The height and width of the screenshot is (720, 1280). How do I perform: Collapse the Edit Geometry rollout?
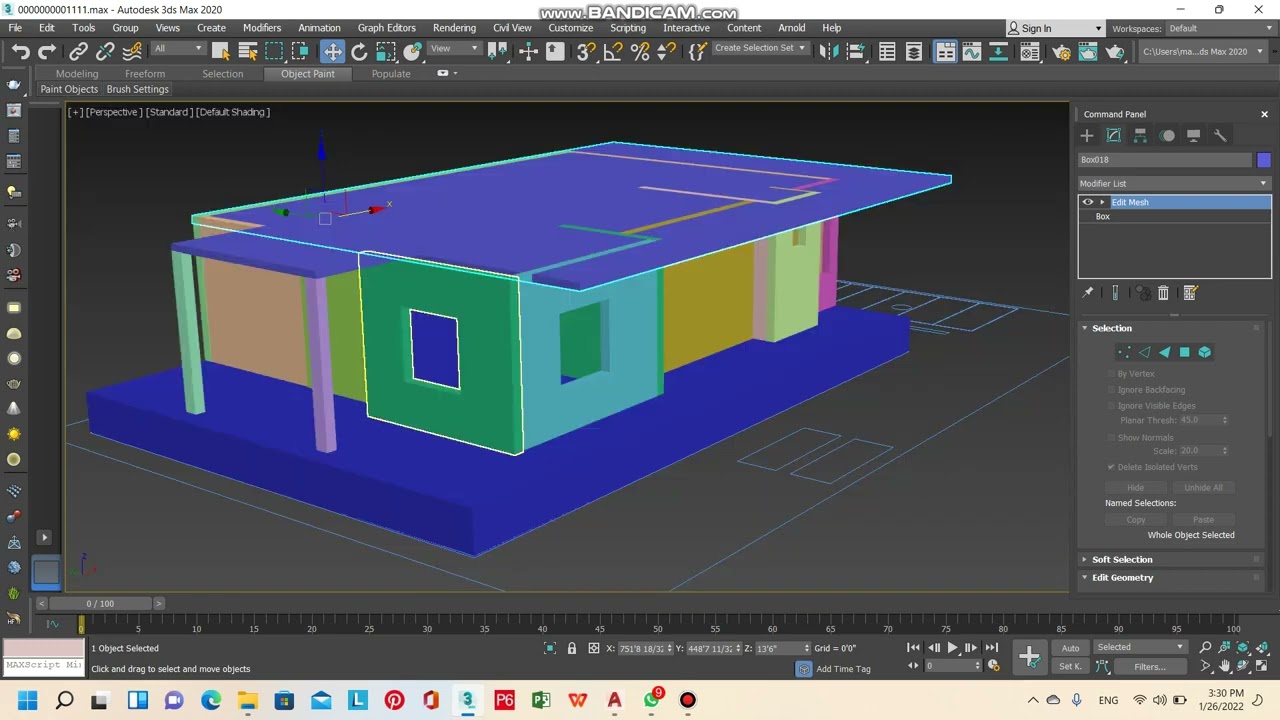click(x=1122, y=578)
